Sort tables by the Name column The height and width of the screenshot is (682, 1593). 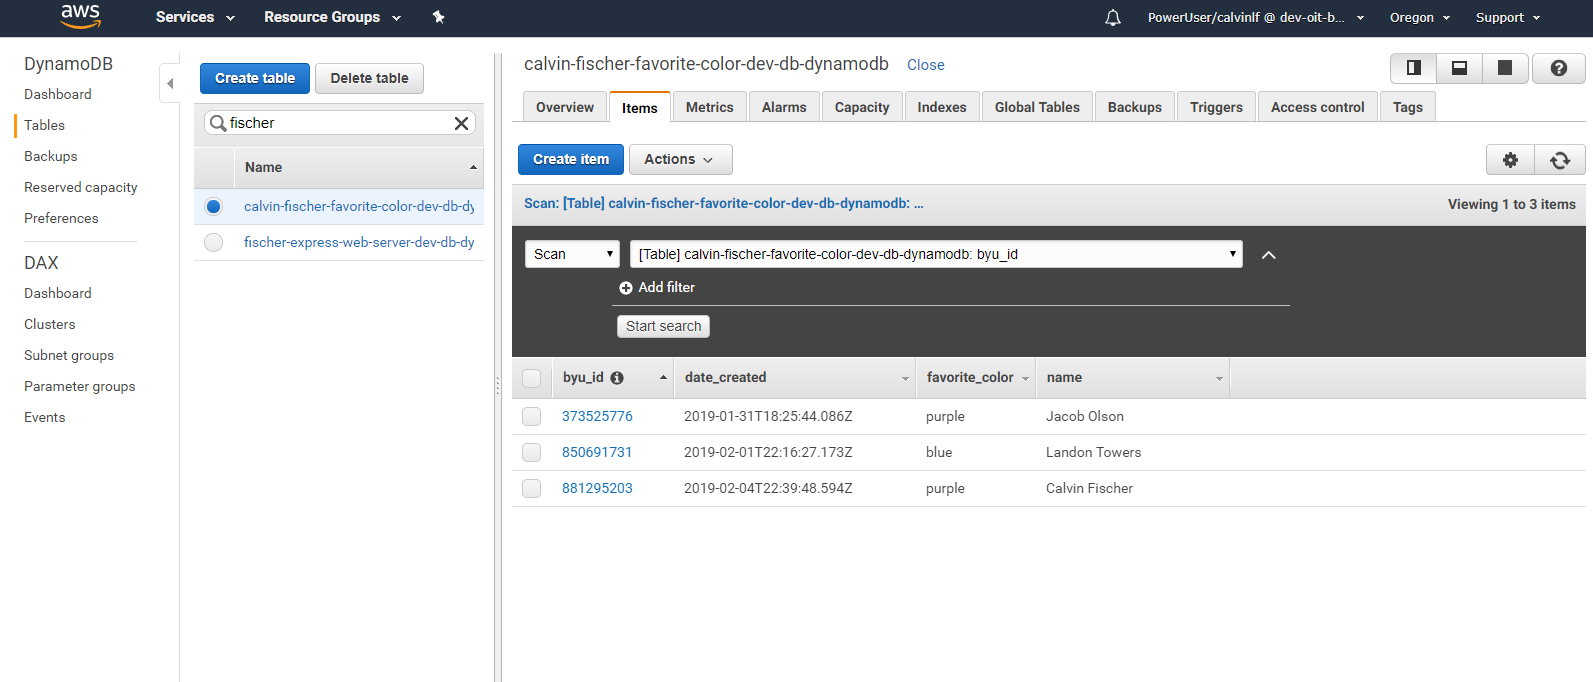point(359,167)
